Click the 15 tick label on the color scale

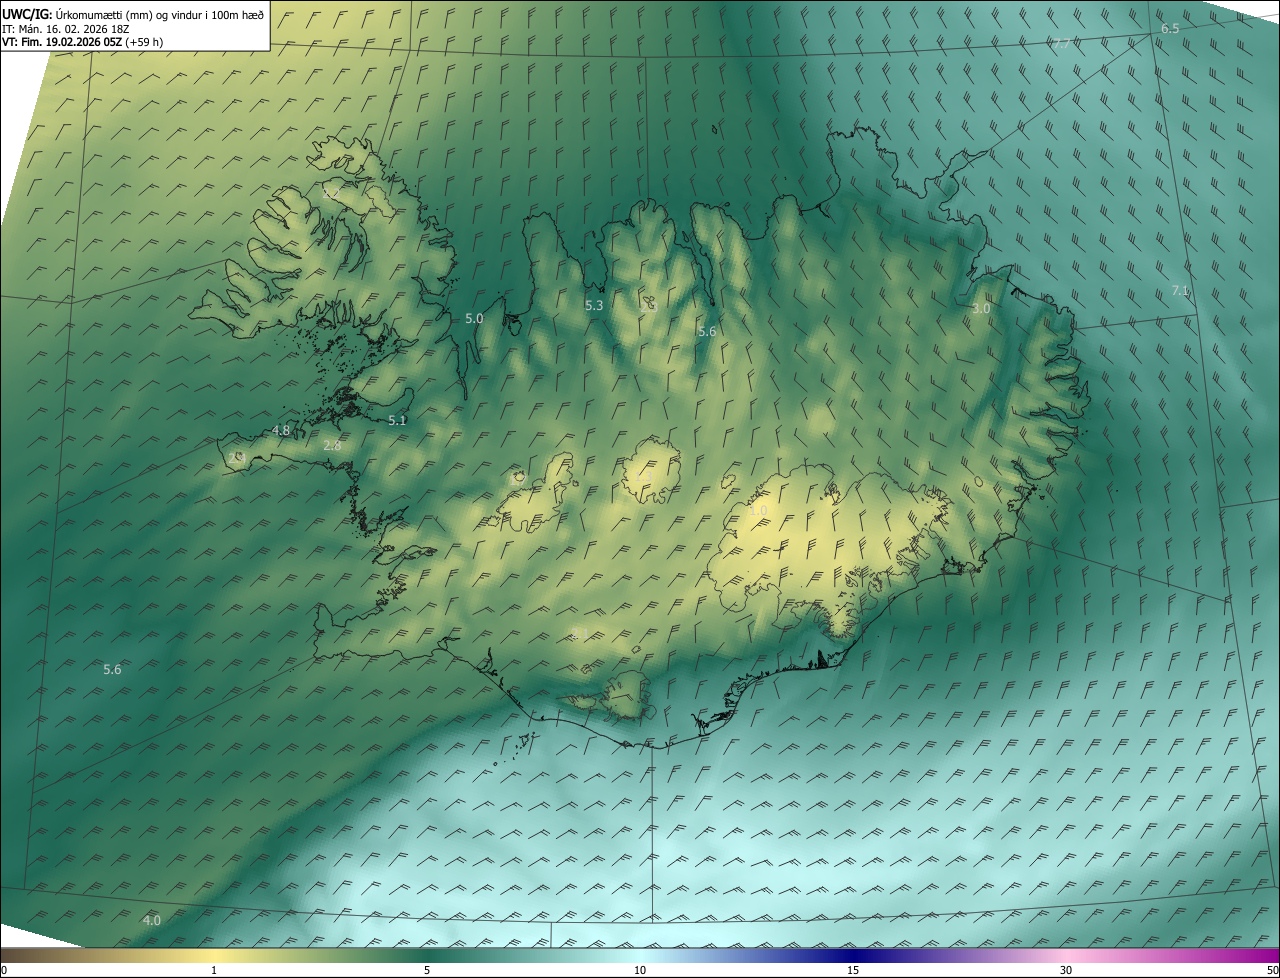853,970
